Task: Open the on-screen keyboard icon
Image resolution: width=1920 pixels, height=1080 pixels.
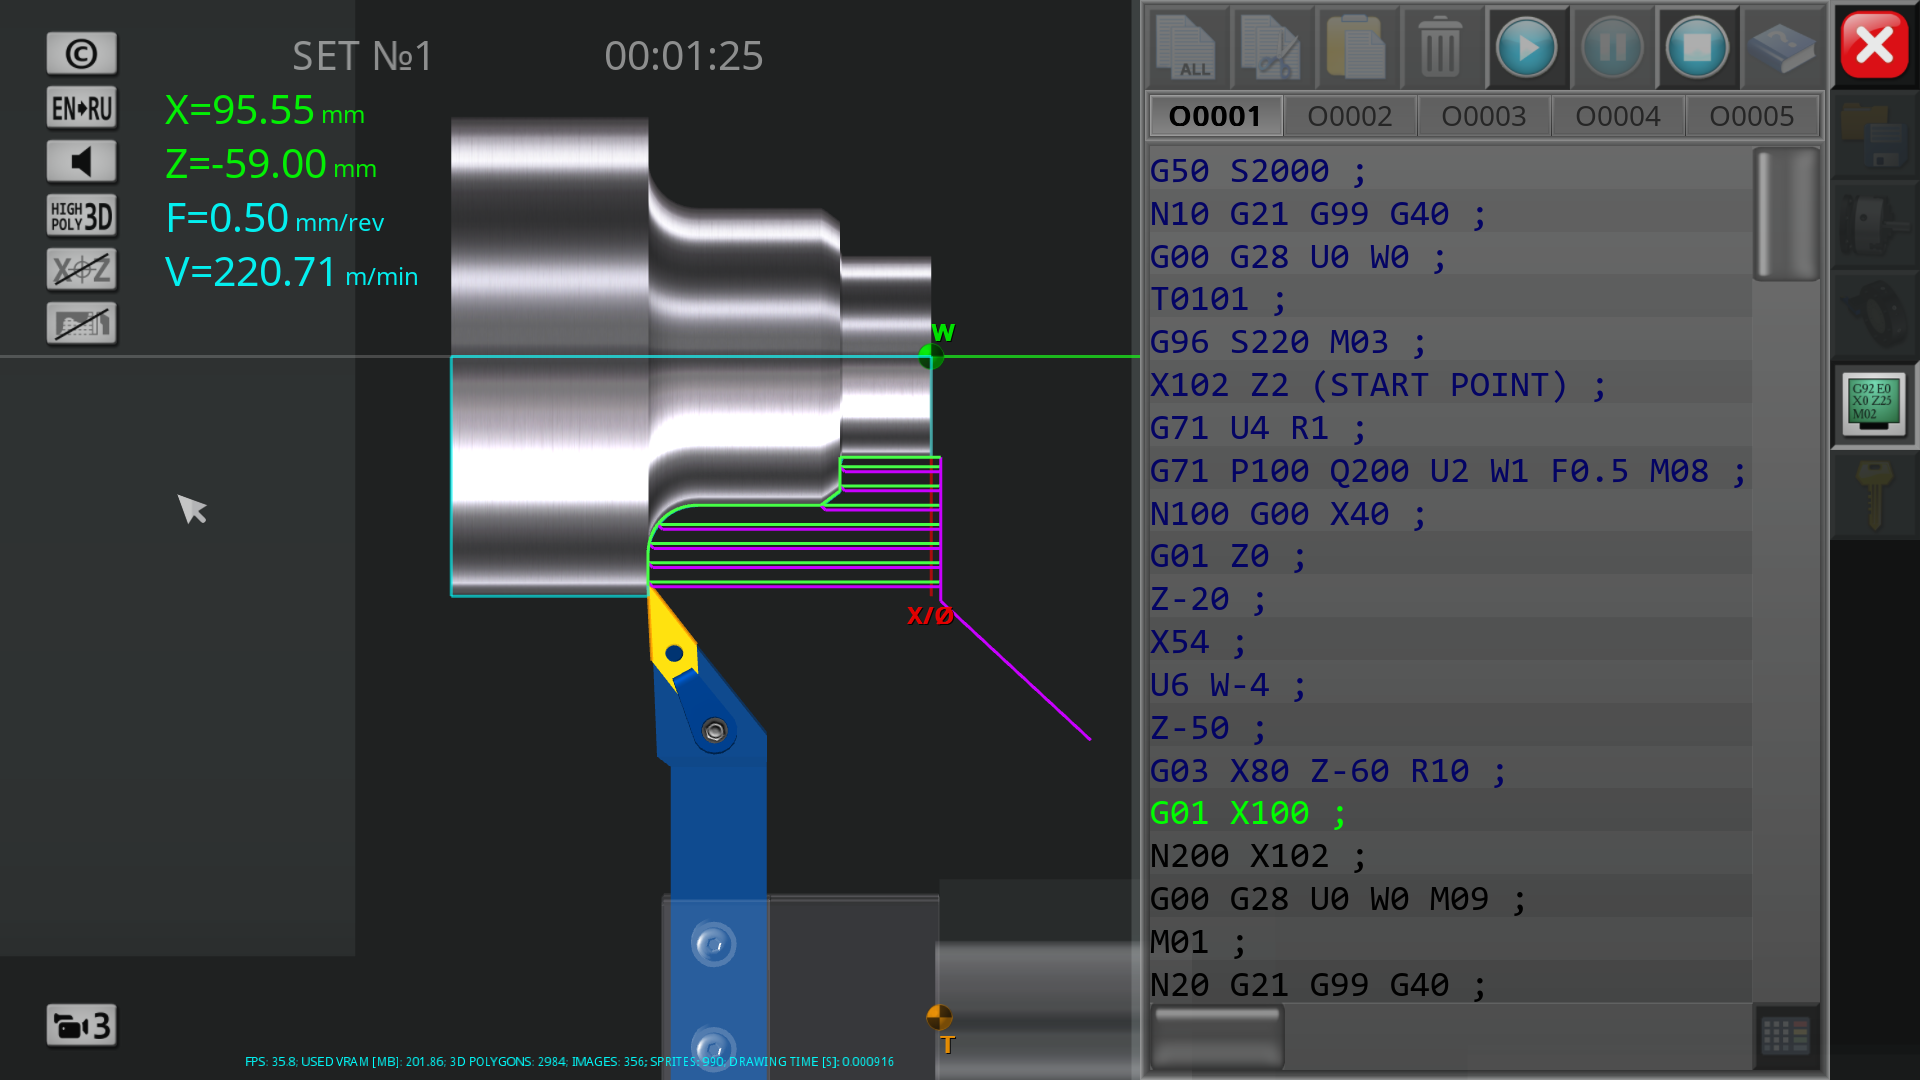Action: [1786, 1036]
